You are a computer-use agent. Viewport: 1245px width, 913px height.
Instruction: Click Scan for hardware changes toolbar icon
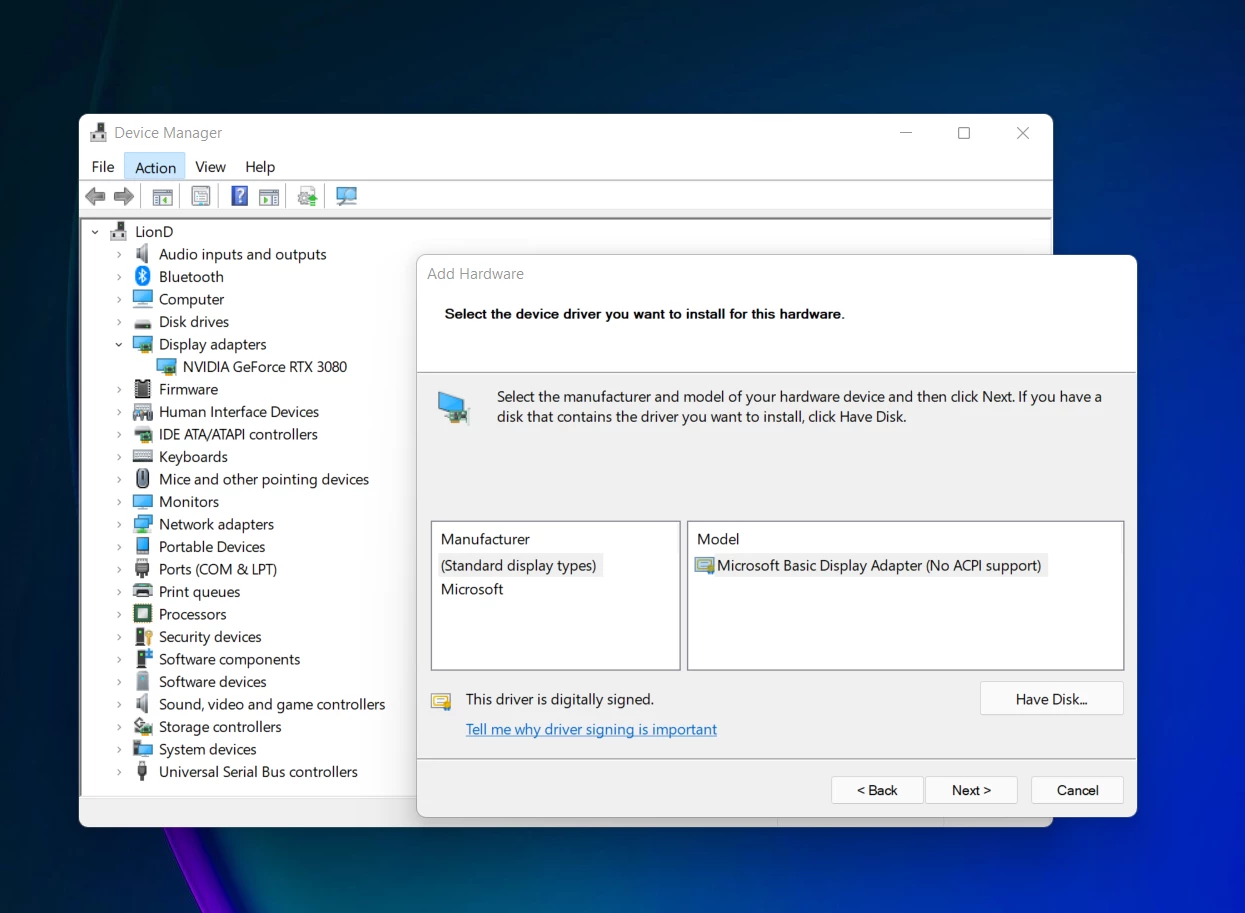point(346,196)
